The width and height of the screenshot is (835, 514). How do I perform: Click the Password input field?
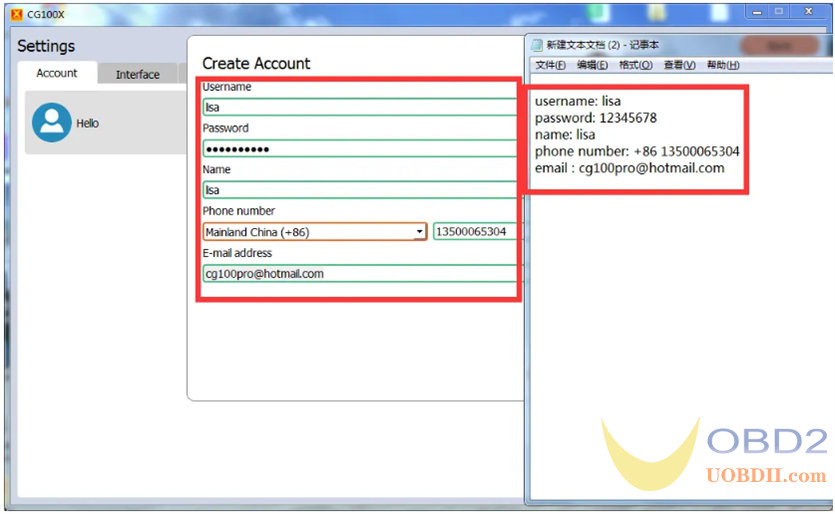[360, 148]
